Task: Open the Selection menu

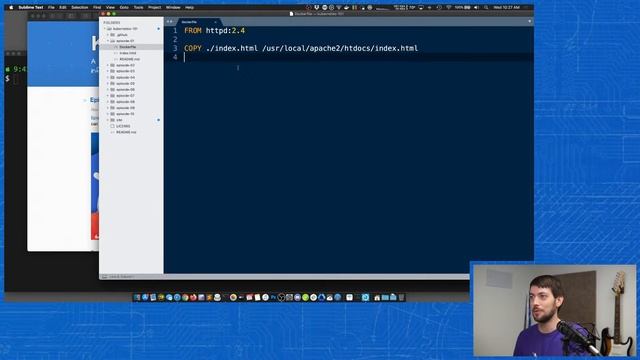Action: pyautogui.click(x=80, y=7)
